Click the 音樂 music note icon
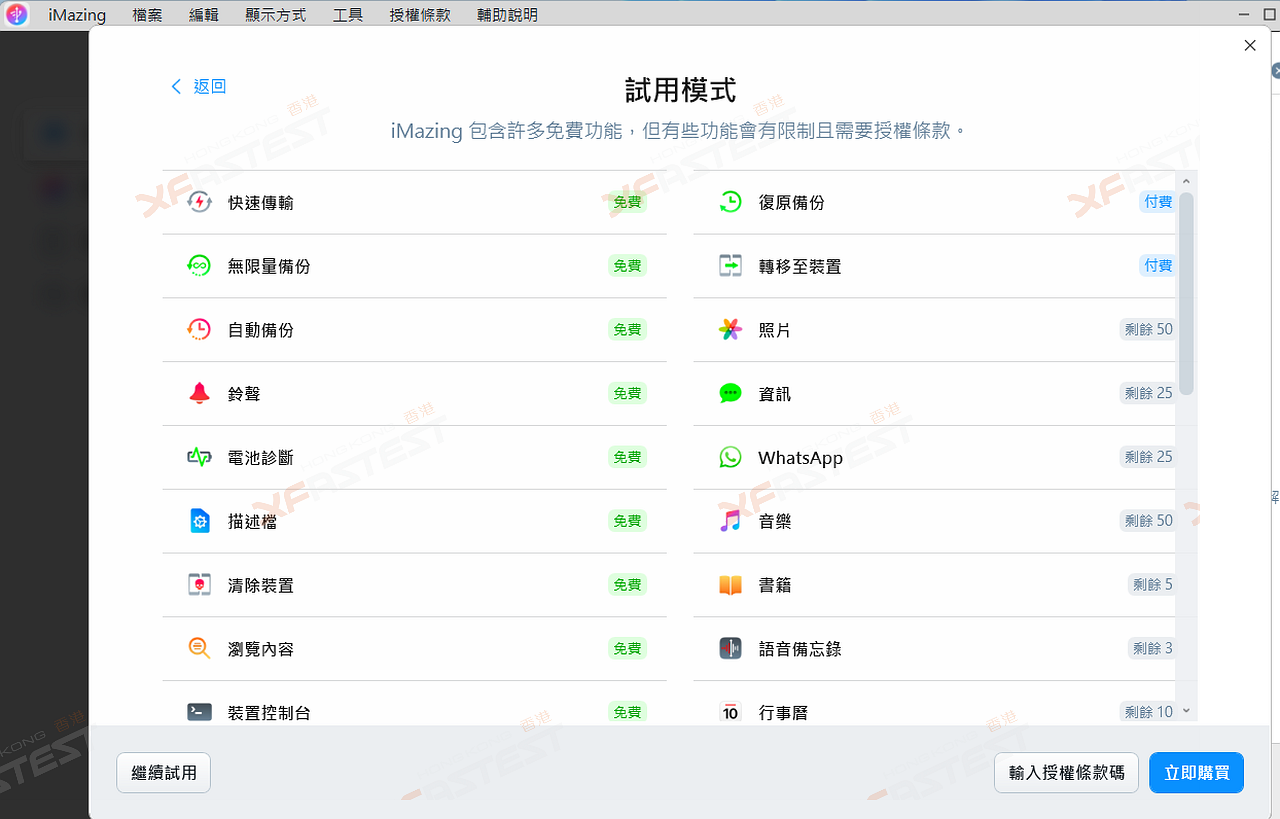Viewport: 1280px width, 819px height. pyautogui.click(x=731, y=520)
